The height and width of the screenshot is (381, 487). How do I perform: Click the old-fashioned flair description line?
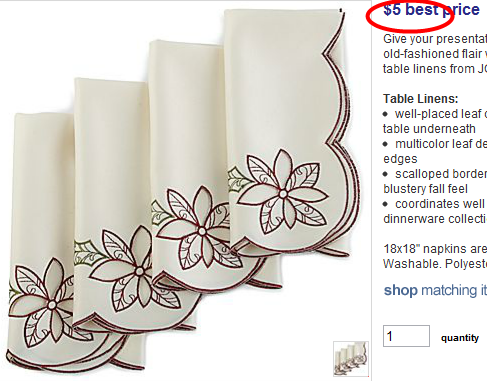[435, 54]
